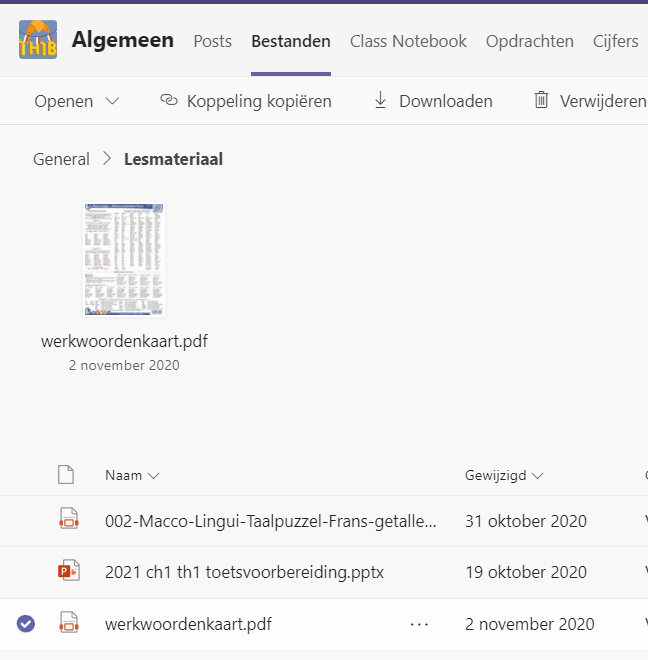Expand the Openen dropdown menu
The width and height of the screenshot is (648, 660).
click(x=112, y=101)
